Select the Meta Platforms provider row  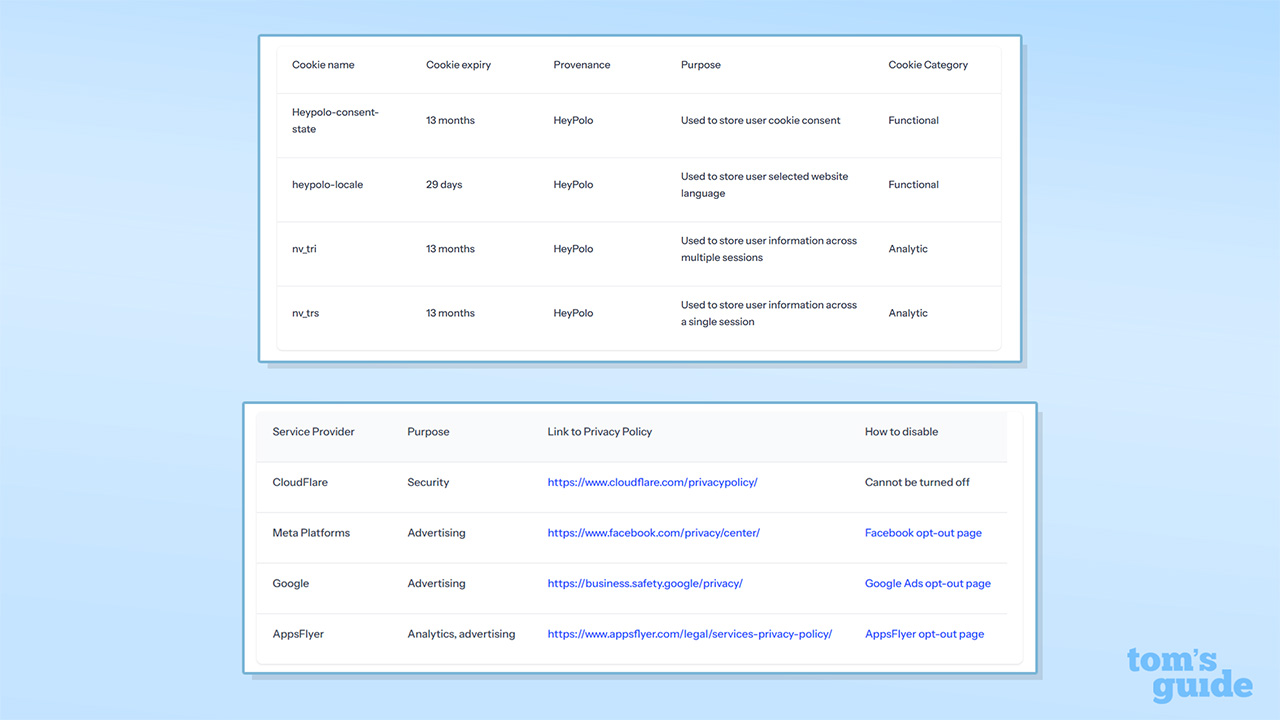pyautogui.click(x=311, y=533)
